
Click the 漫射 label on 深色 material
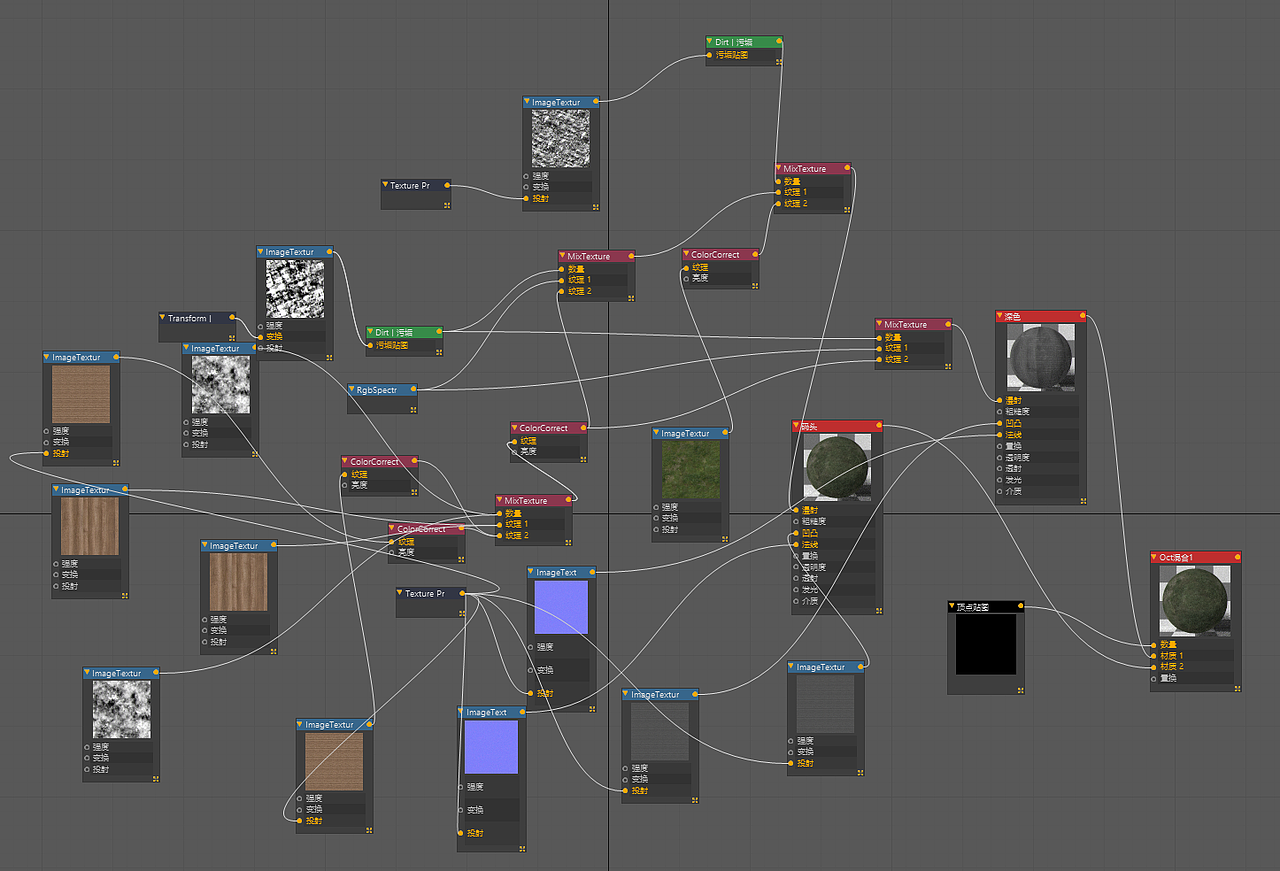(x=1012, y=400)
